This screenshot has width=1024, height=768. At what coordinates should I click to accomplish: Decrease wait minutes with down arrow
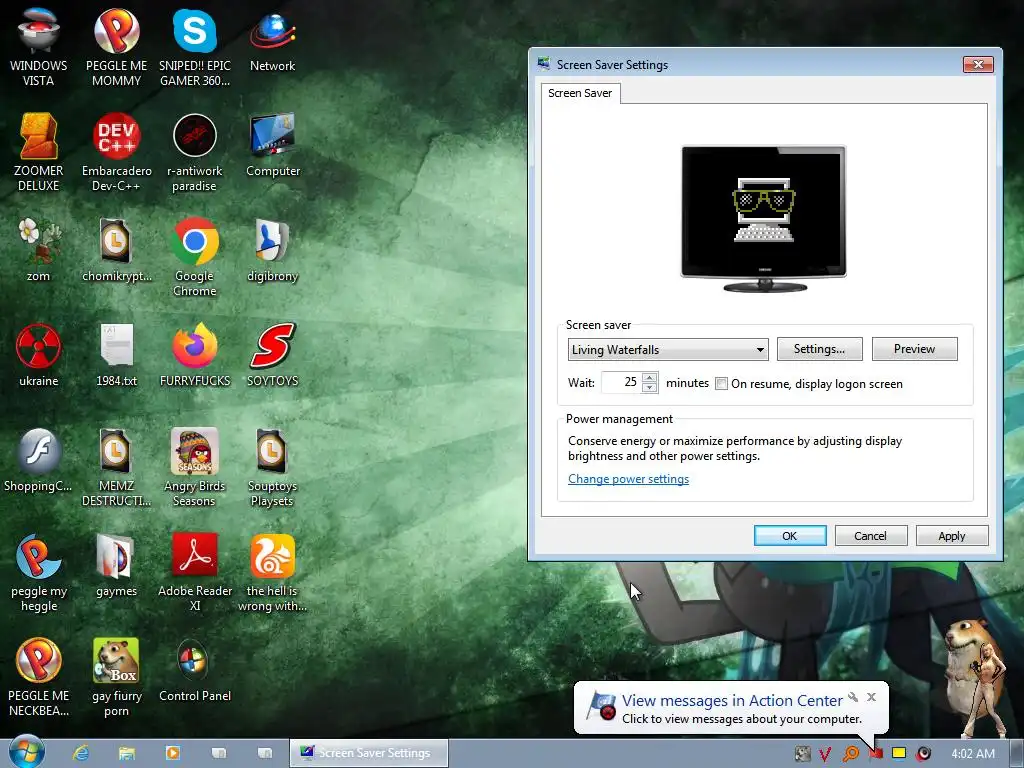point(649,387)
